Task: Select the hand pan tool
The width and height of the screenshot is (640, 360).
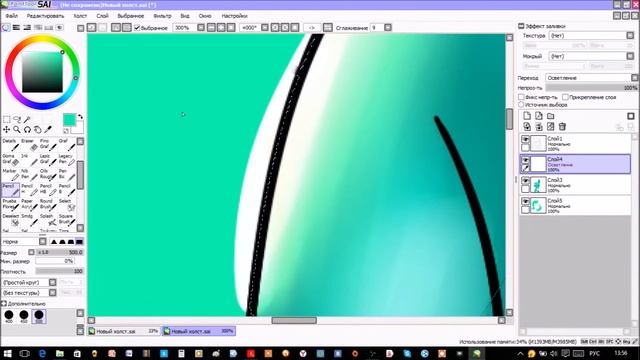Action: pos(38,130)
